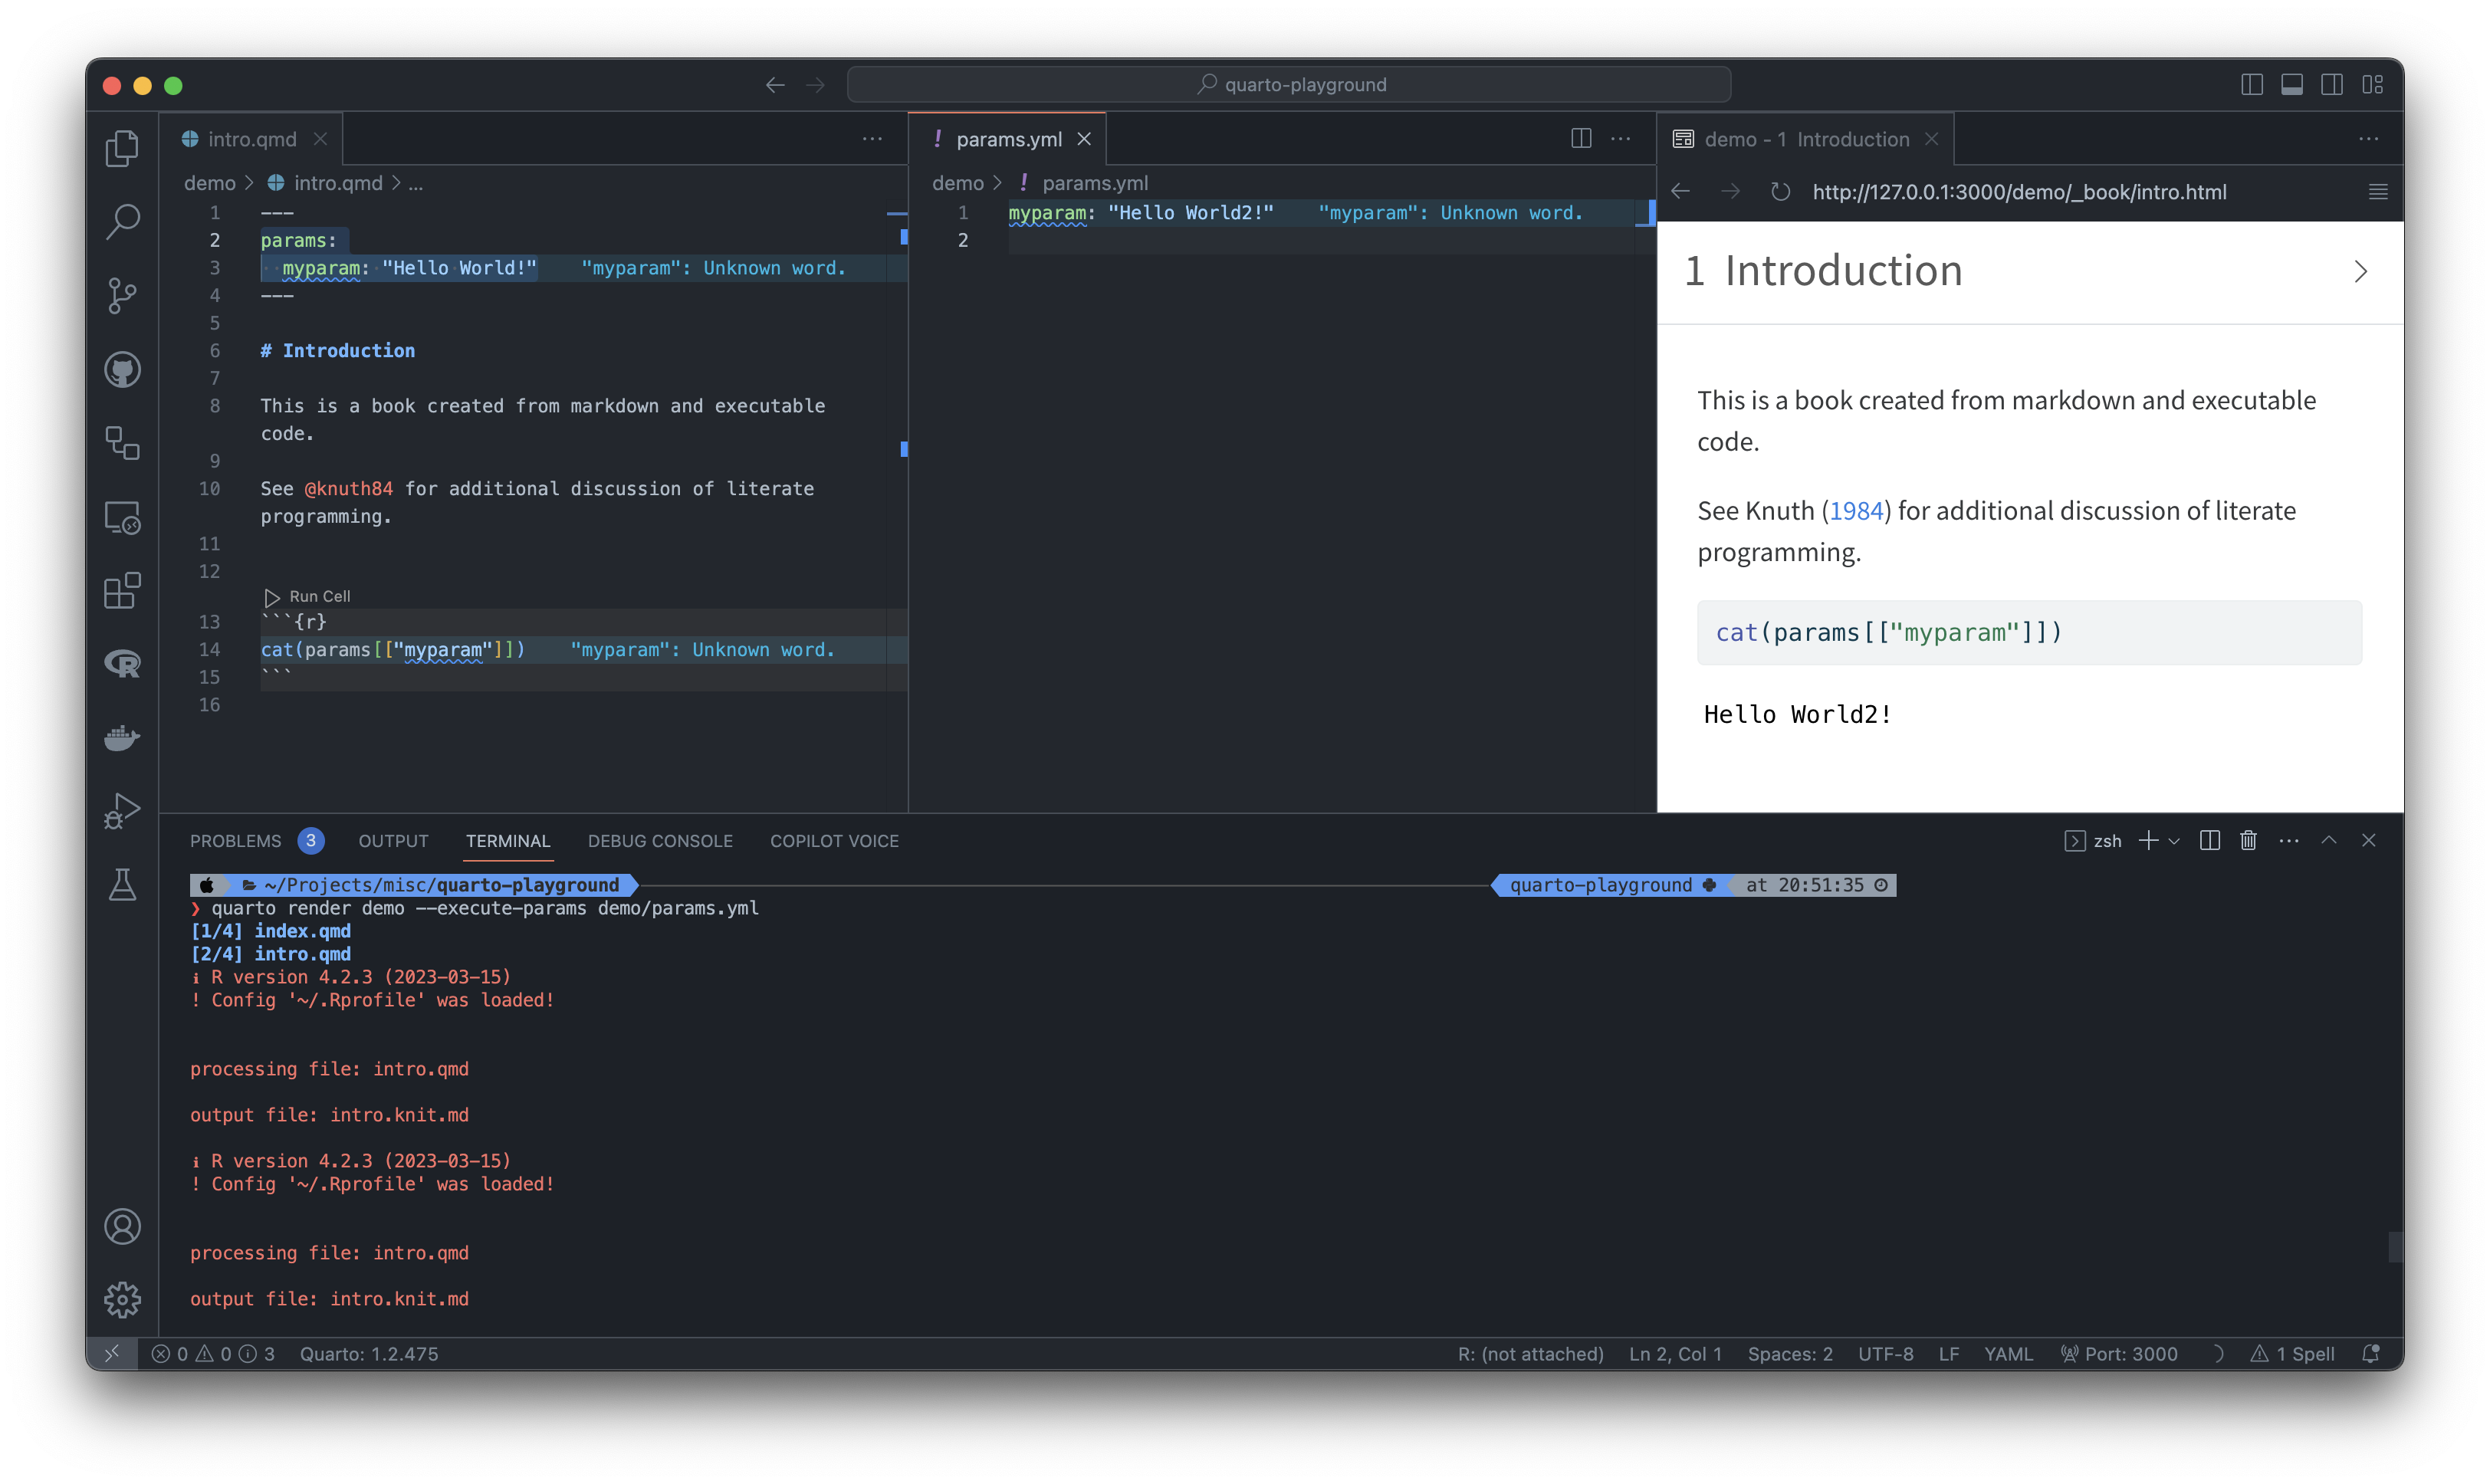Open Run and Debug view
Screen dimensions: 2490x1484
(122, 811)
